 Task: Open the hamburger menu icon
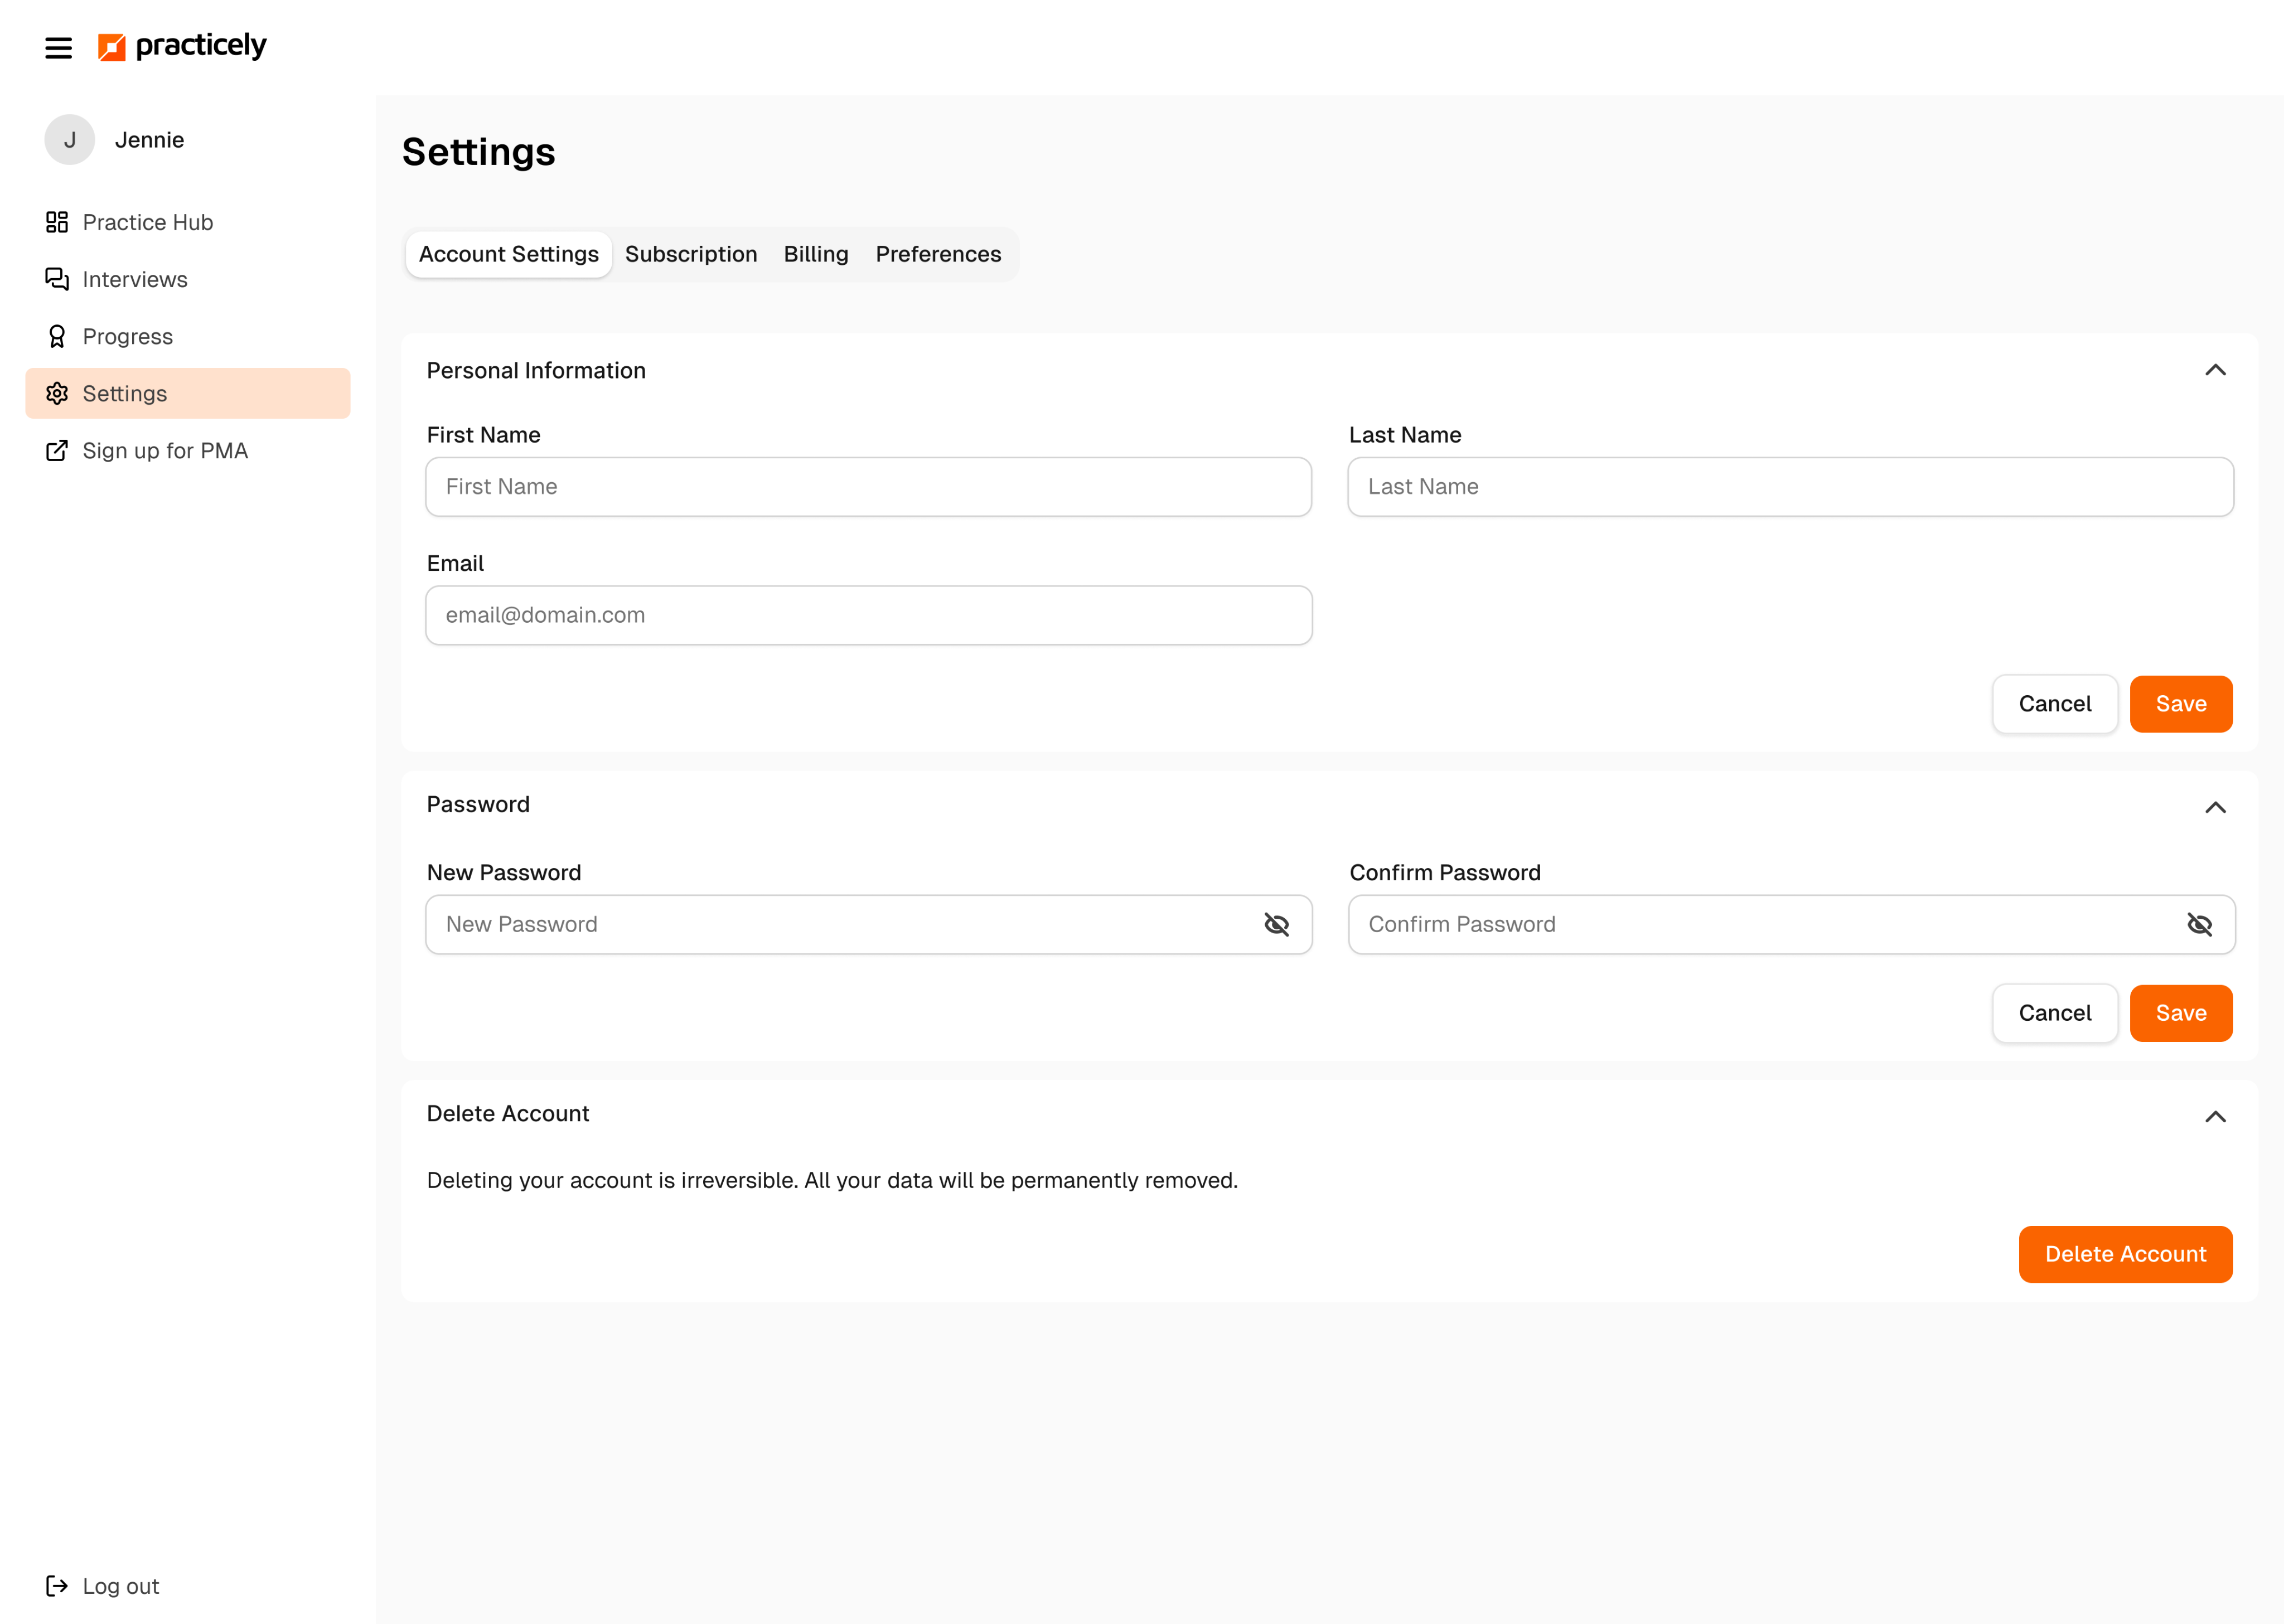coord(58,48)
